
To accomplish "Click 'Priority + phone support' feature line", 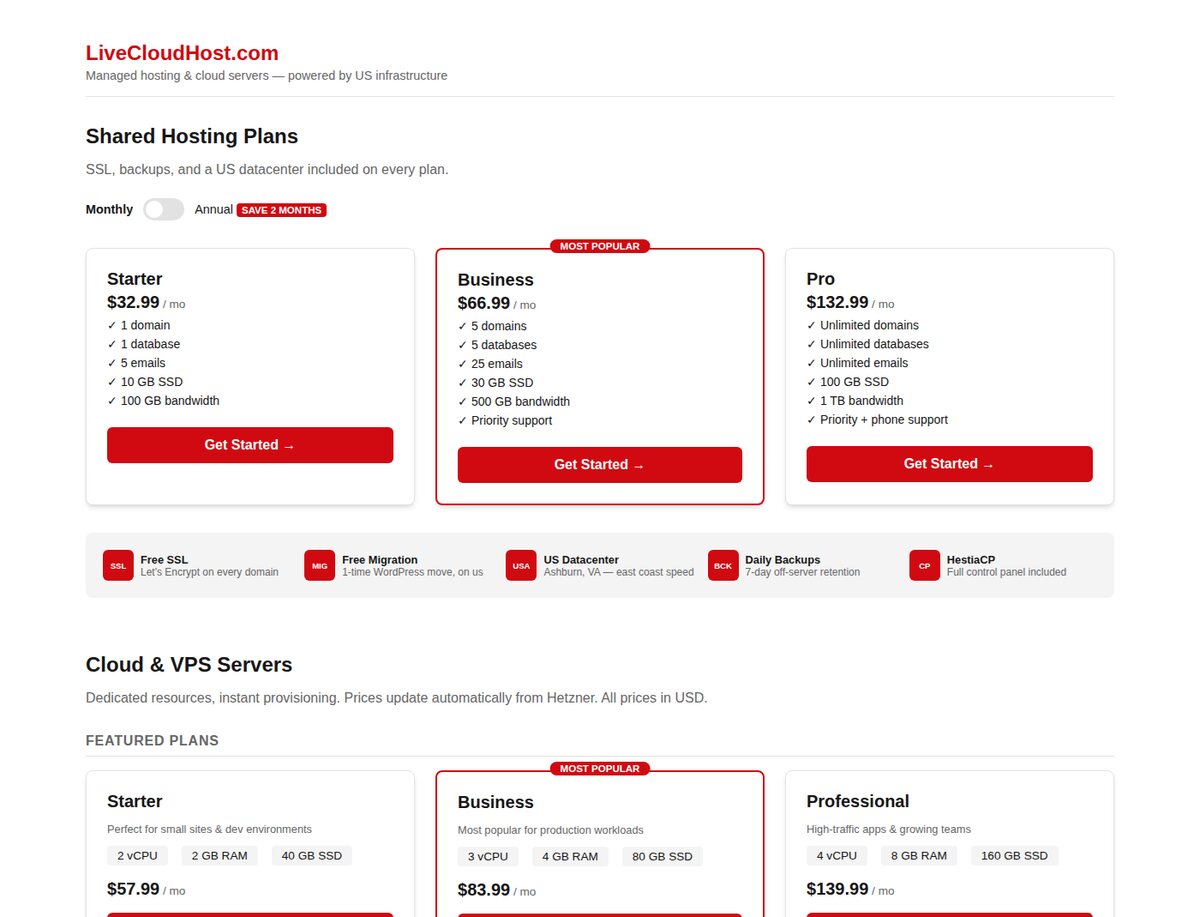I will click(x=878, y=420).
